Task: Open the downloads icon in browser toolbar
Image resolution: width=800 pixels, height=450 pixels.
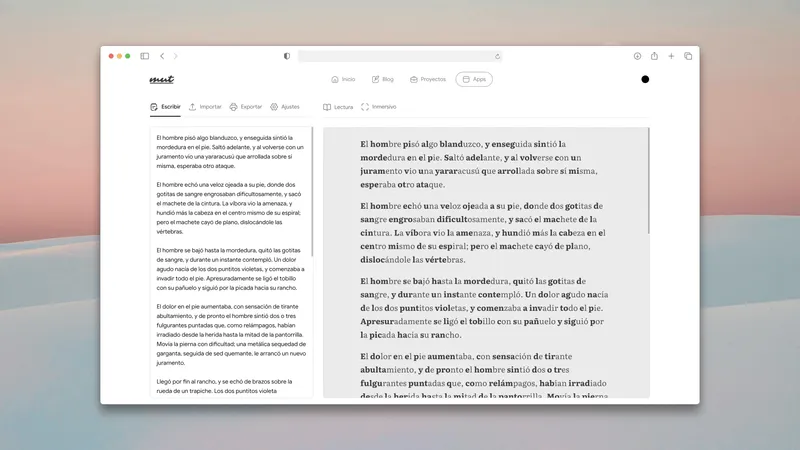Action: (x=637, y=56)
